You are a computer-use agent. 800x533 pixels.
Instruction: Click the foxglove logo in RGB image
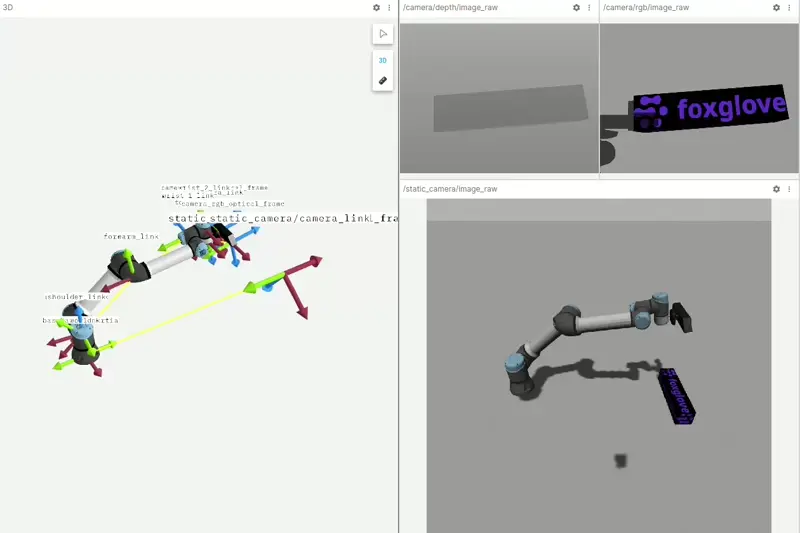716,109
